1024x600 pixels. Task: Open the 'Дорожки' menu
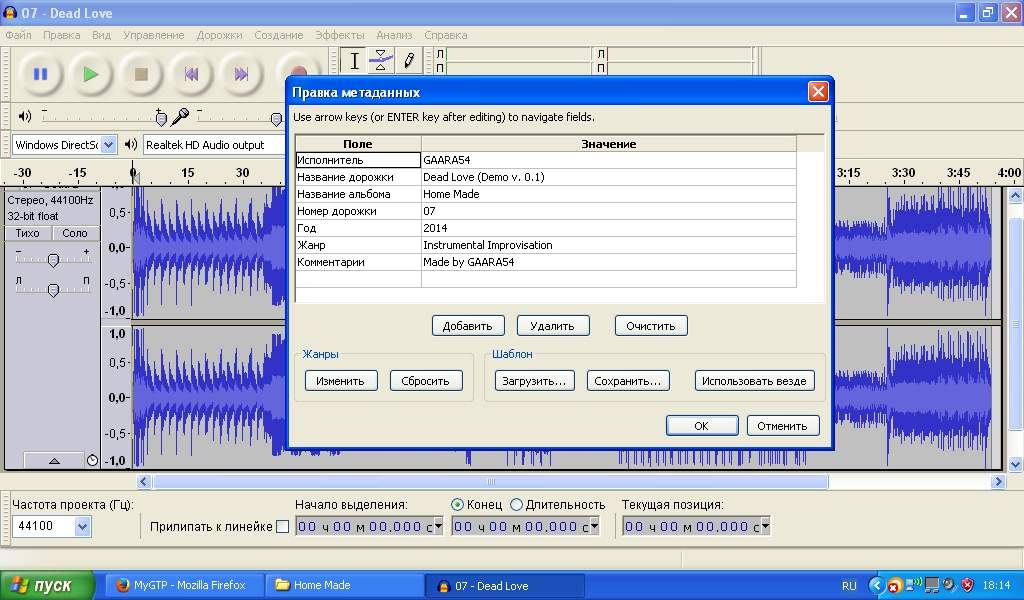(x=219, y=35)
